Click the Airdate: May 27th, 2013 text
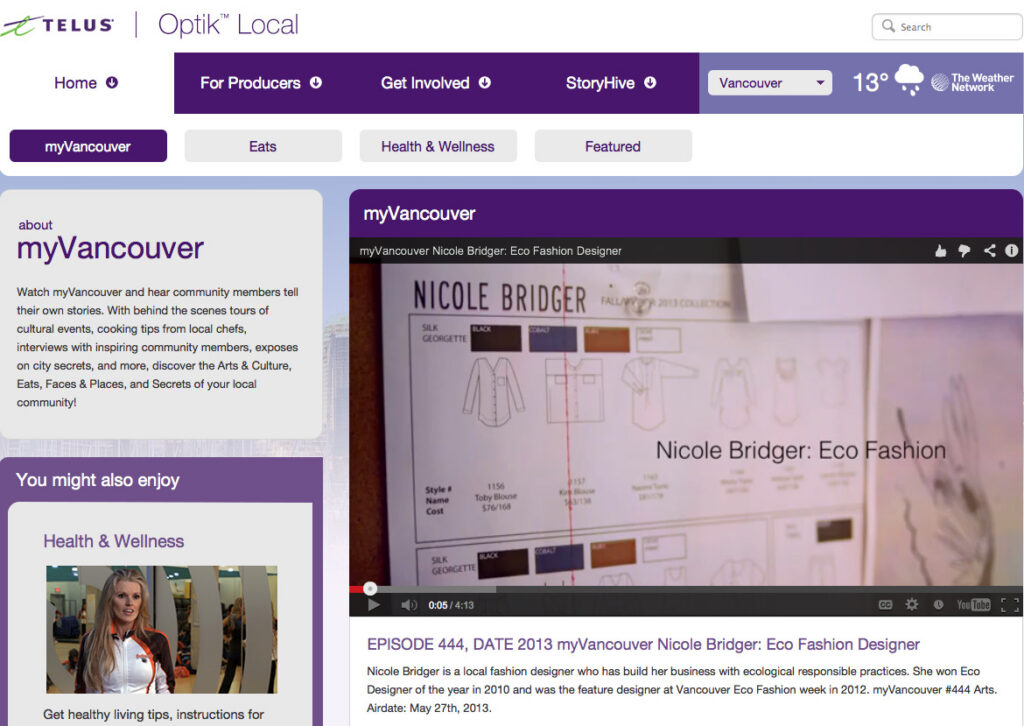This screenshot has height=726, width=1024. [x=429, y=708]
